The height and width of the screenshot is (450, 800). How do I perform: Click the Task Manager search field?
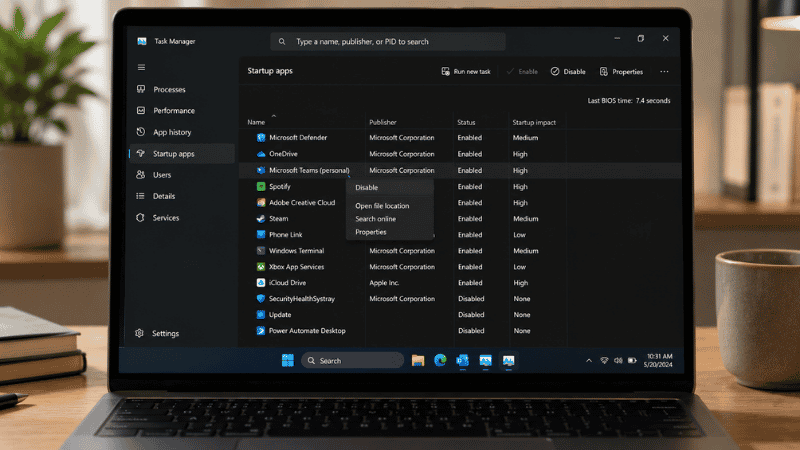[388, 41]
